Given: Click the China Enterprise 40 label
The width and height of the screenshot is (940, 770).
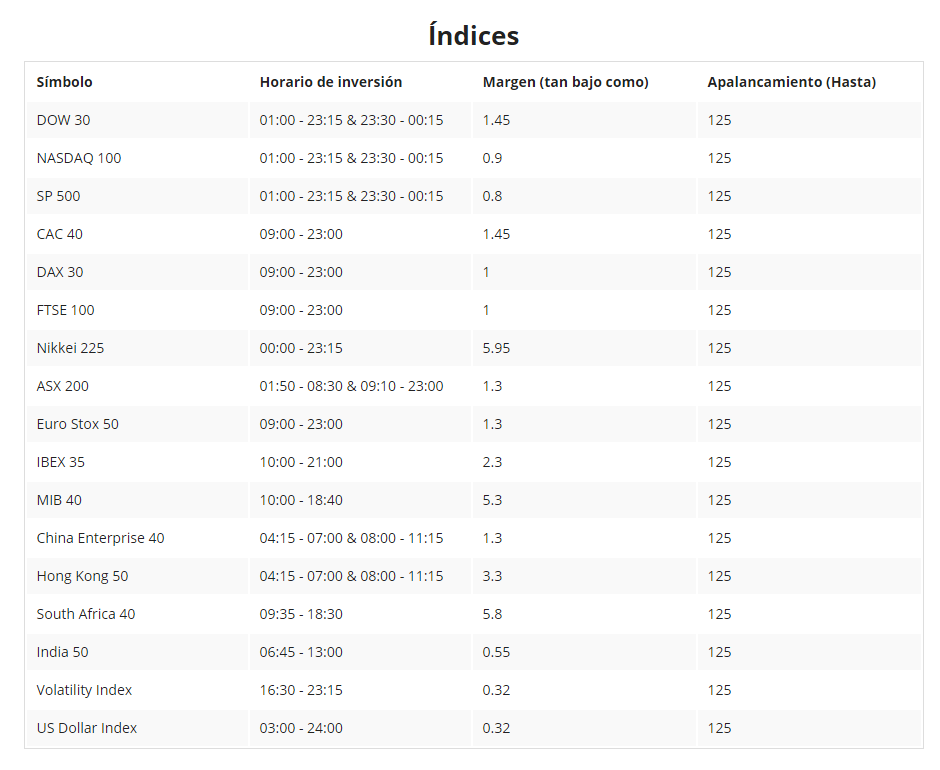Looking at the screenshot, I should (100, 538).
